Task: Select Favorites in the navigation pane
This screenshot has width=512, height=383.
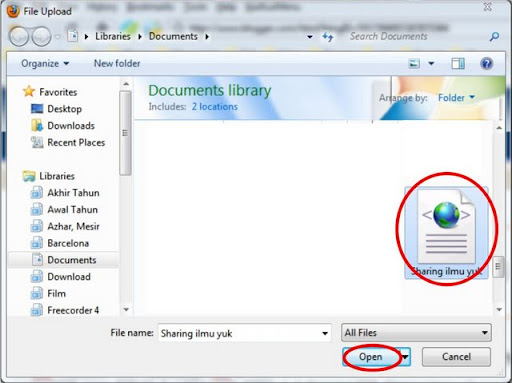Action: click(58, 92)
